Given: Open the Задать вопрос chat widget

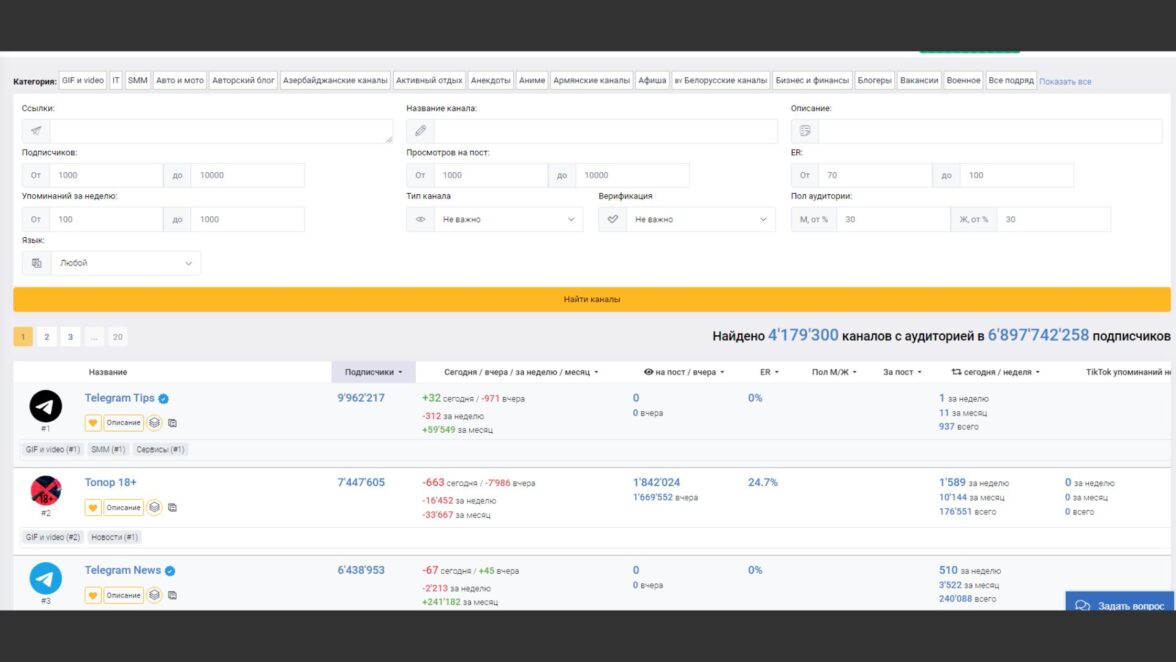Looking at the screenshot, I should pos(1119,606).
